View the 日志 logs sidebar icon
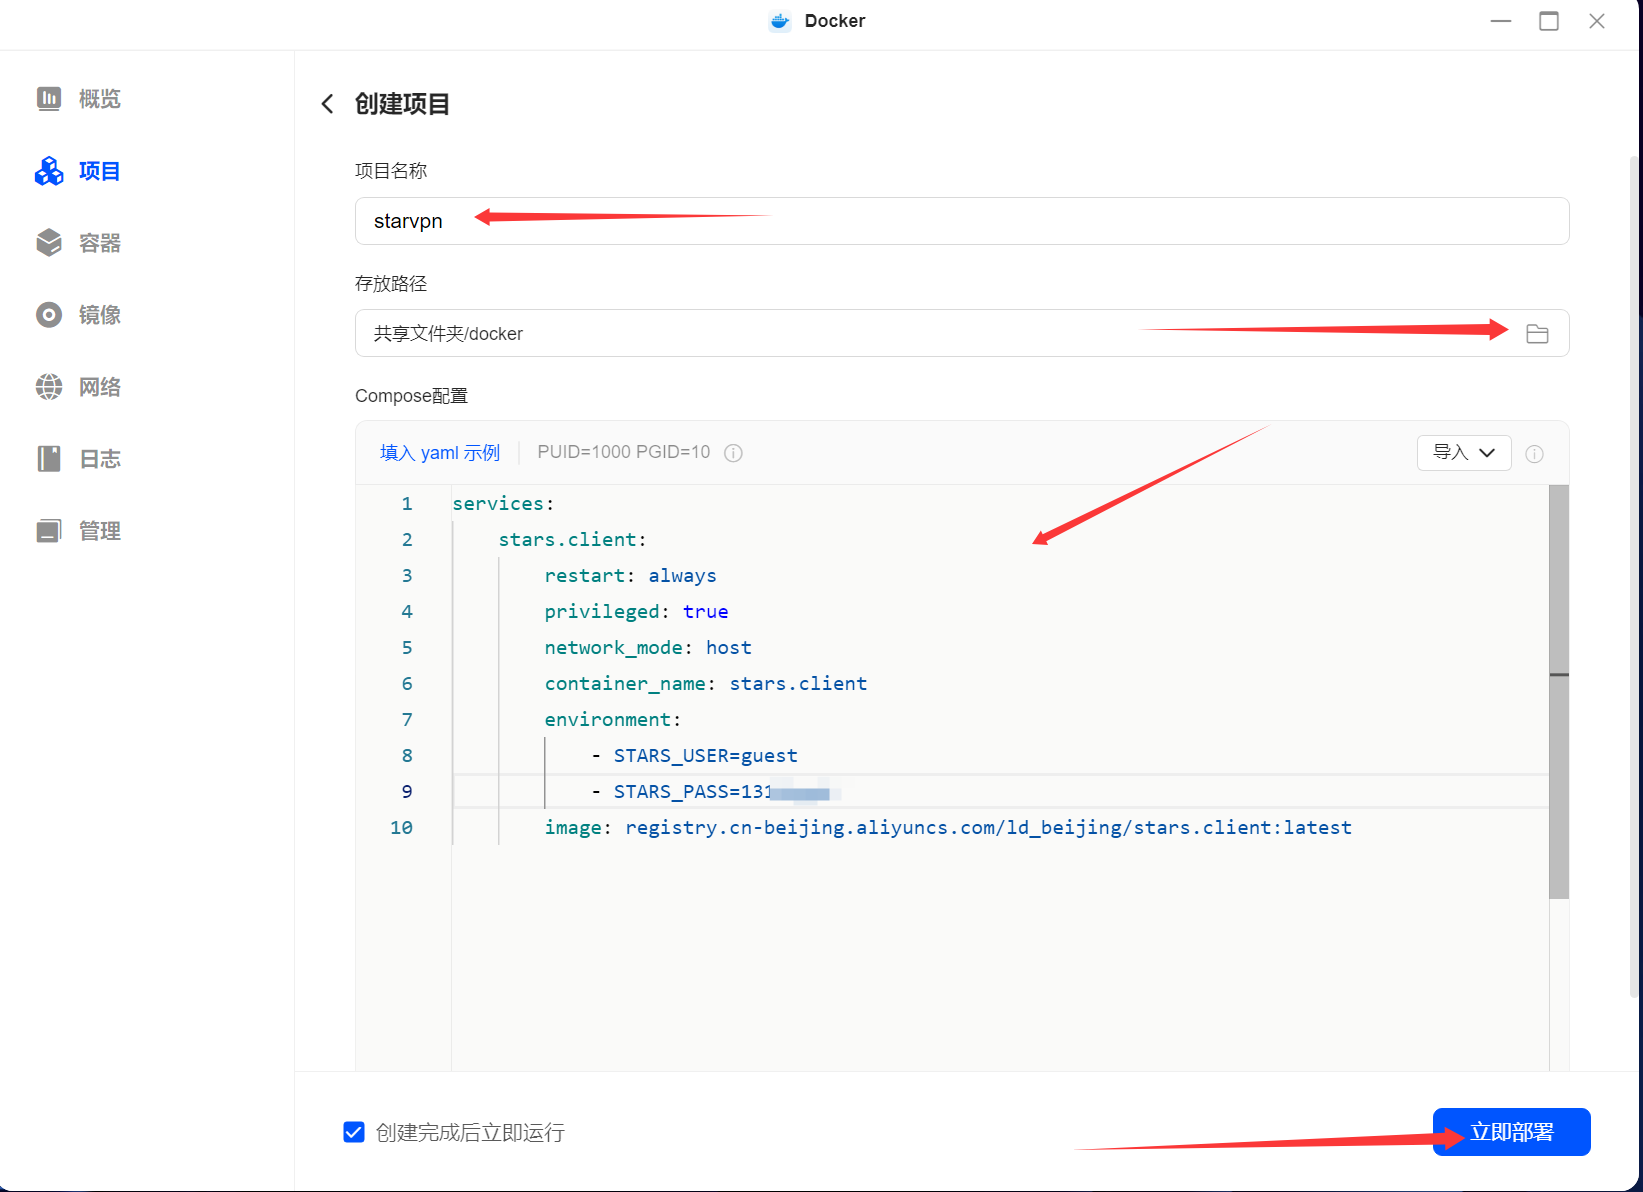Viewport: 1643px width, 1192px height. coord(49,459)
